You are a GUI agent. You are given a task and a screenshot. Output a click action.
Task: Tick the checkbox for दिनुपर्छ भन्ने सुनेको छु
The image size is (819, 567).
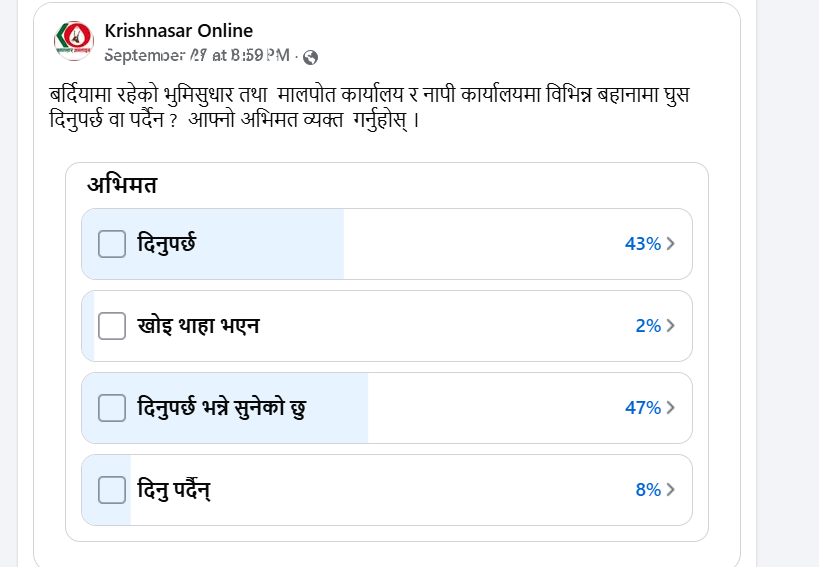[x=112, y=408]
